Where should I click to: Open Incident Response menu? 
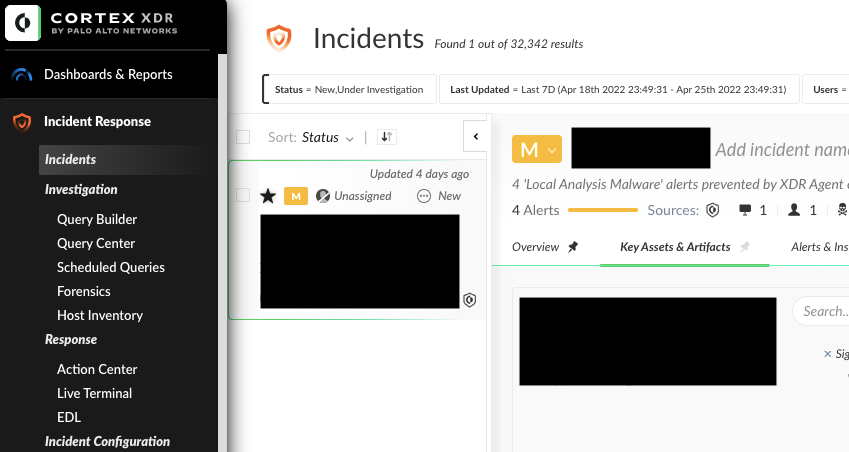pyautogui.click(x=97, y=121)
